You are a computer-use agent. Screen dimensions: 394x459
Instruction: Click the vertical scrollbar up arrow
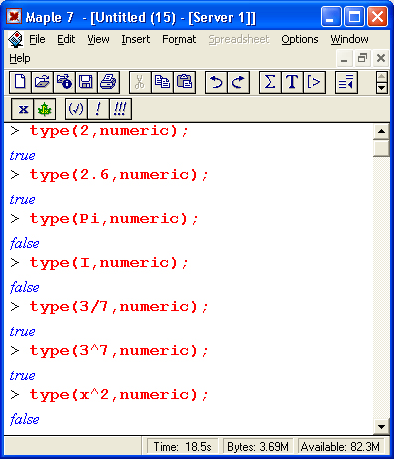pyautogui.click(x=381, y=132)
